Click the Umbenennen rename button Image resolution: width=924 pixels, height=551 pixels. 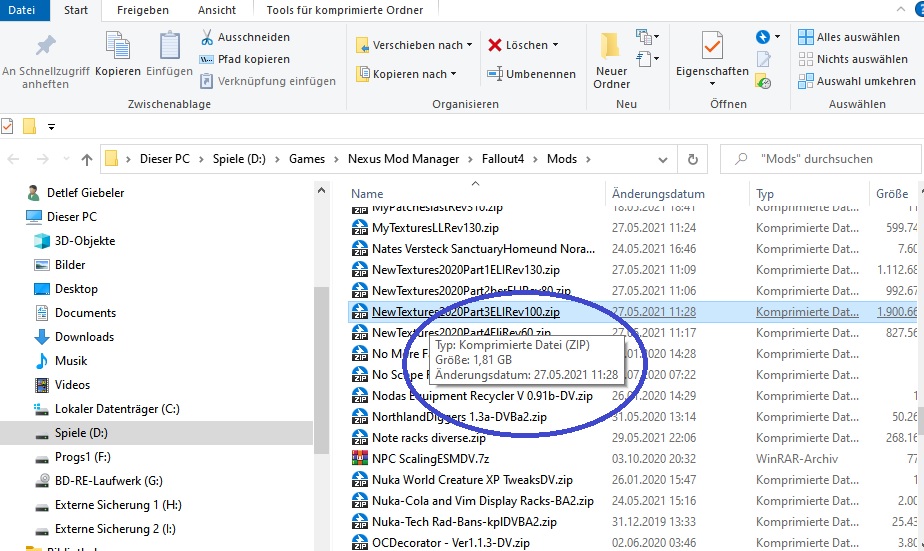[x=531, y=74]
